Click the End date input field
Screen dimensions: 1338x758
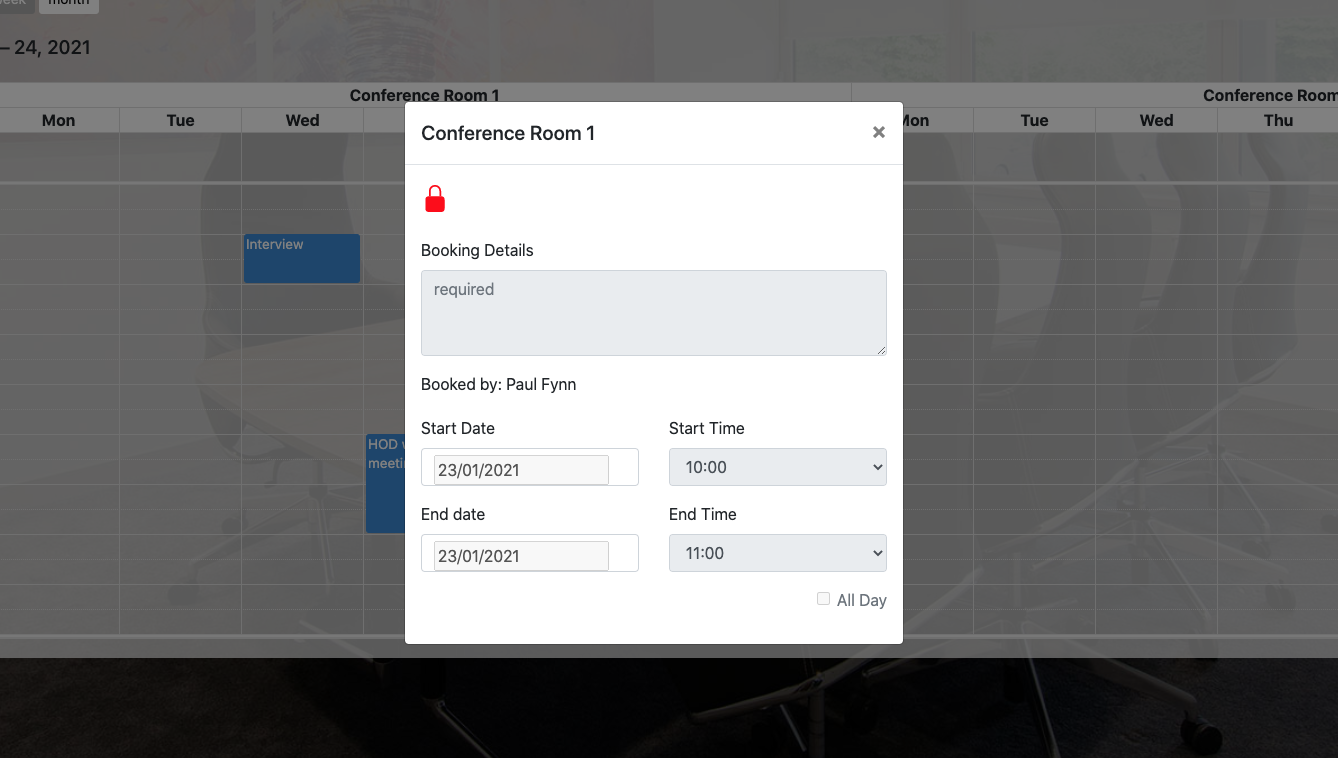tap(521, 555)
